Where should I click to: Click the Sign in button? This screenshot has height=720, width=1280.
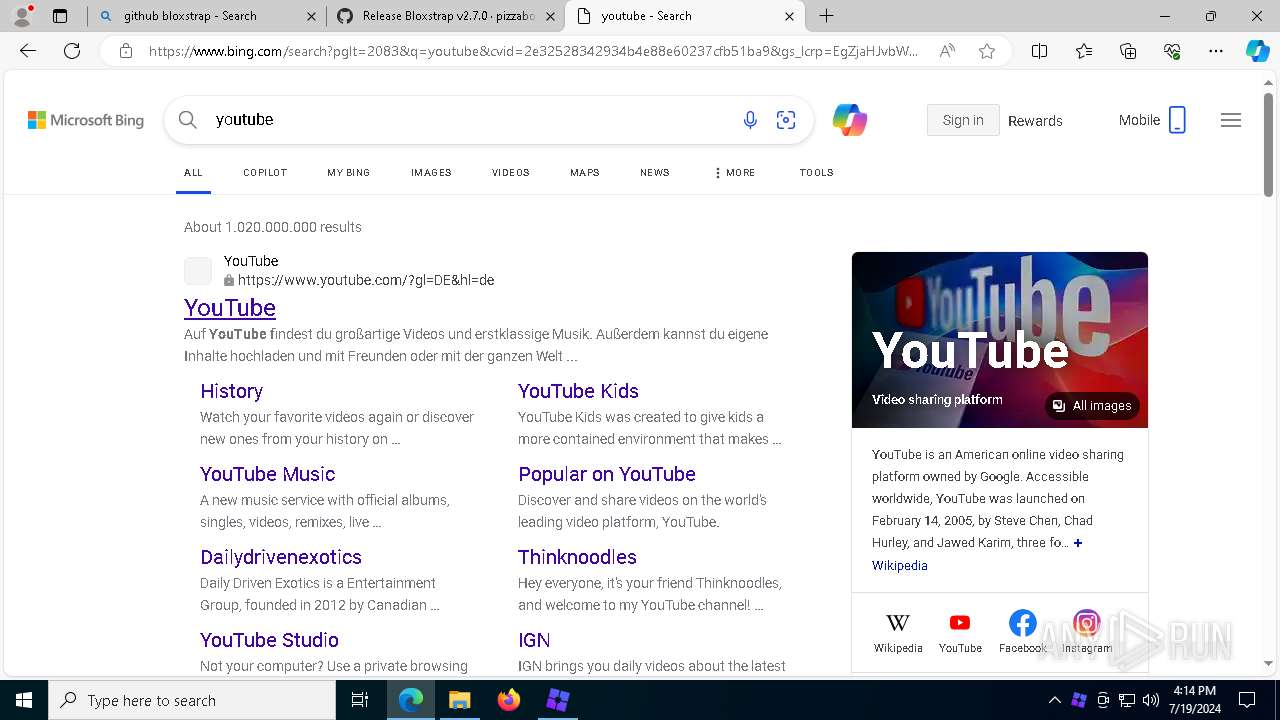click(x=963, y=120)
